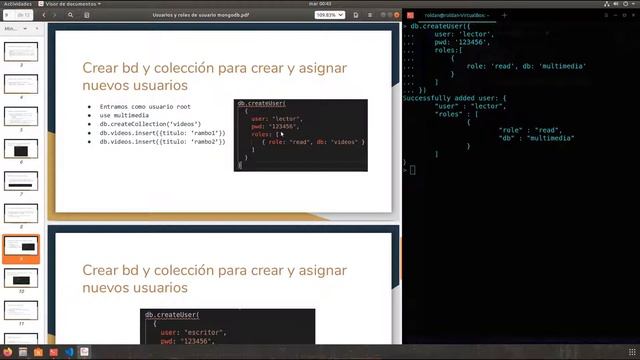Click 'Entramos como usuario root' bullet text
This screenshot has height=360, width=640.
[145, 107]
